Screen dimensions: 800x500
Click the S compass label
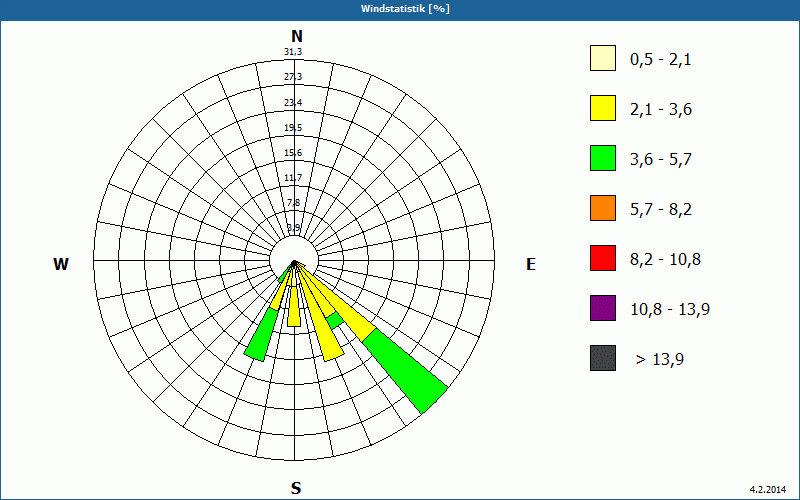point(296,489)
